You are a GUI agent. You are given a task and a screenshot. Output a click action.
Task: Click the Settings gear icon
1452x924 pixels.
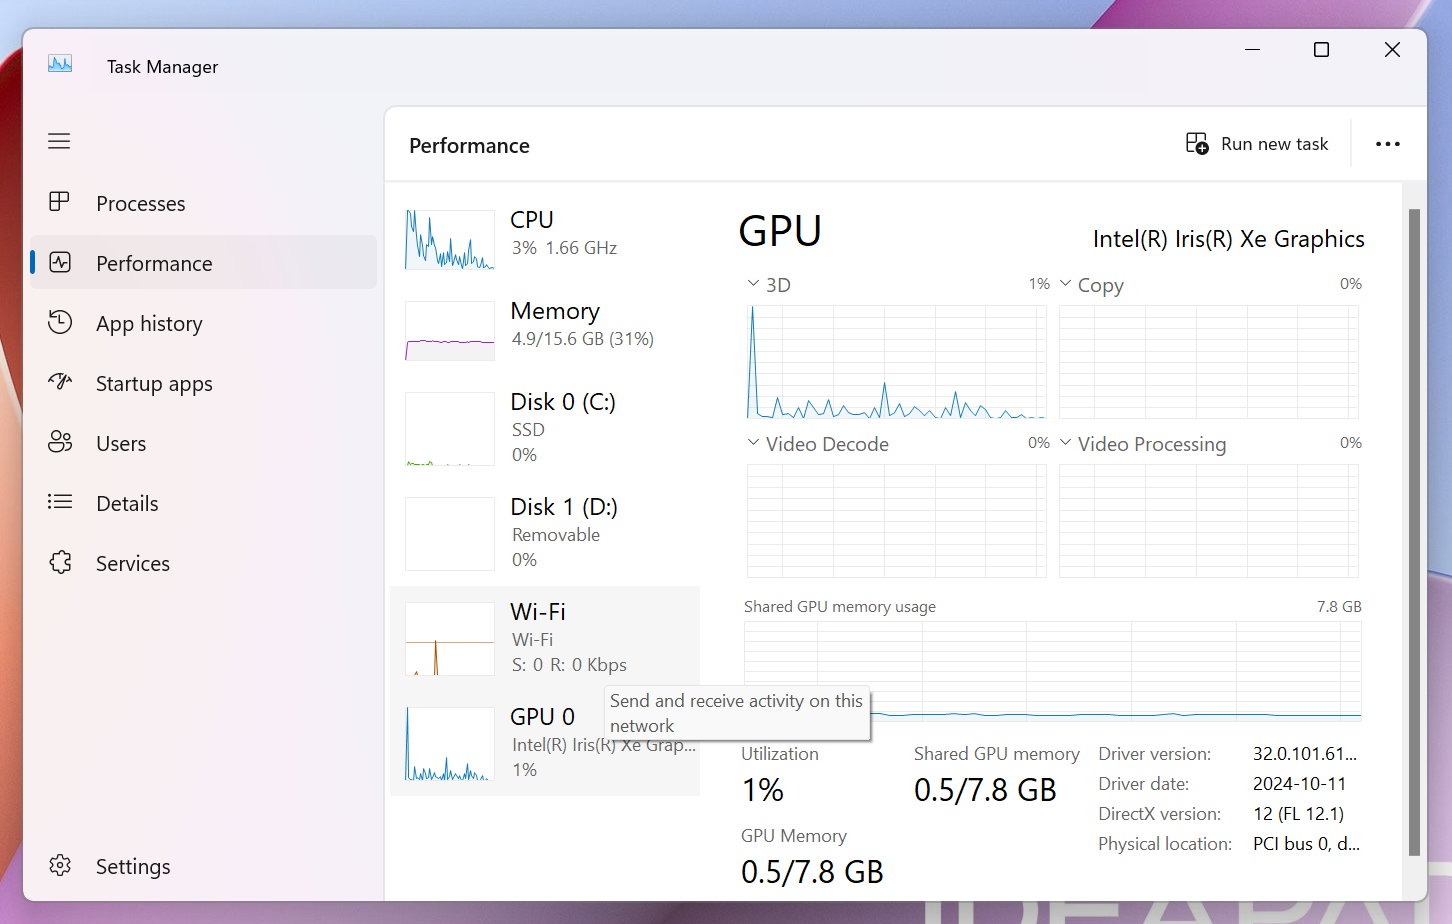tap(60, 865)
